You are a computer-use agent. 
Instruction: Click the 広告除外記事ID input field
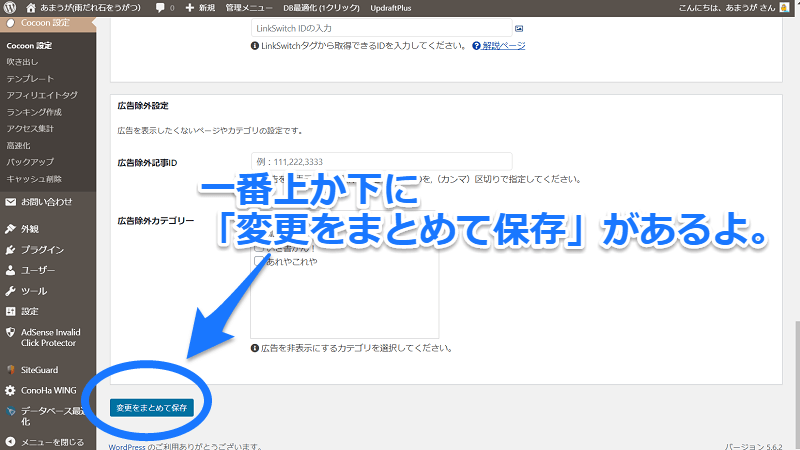381,162
